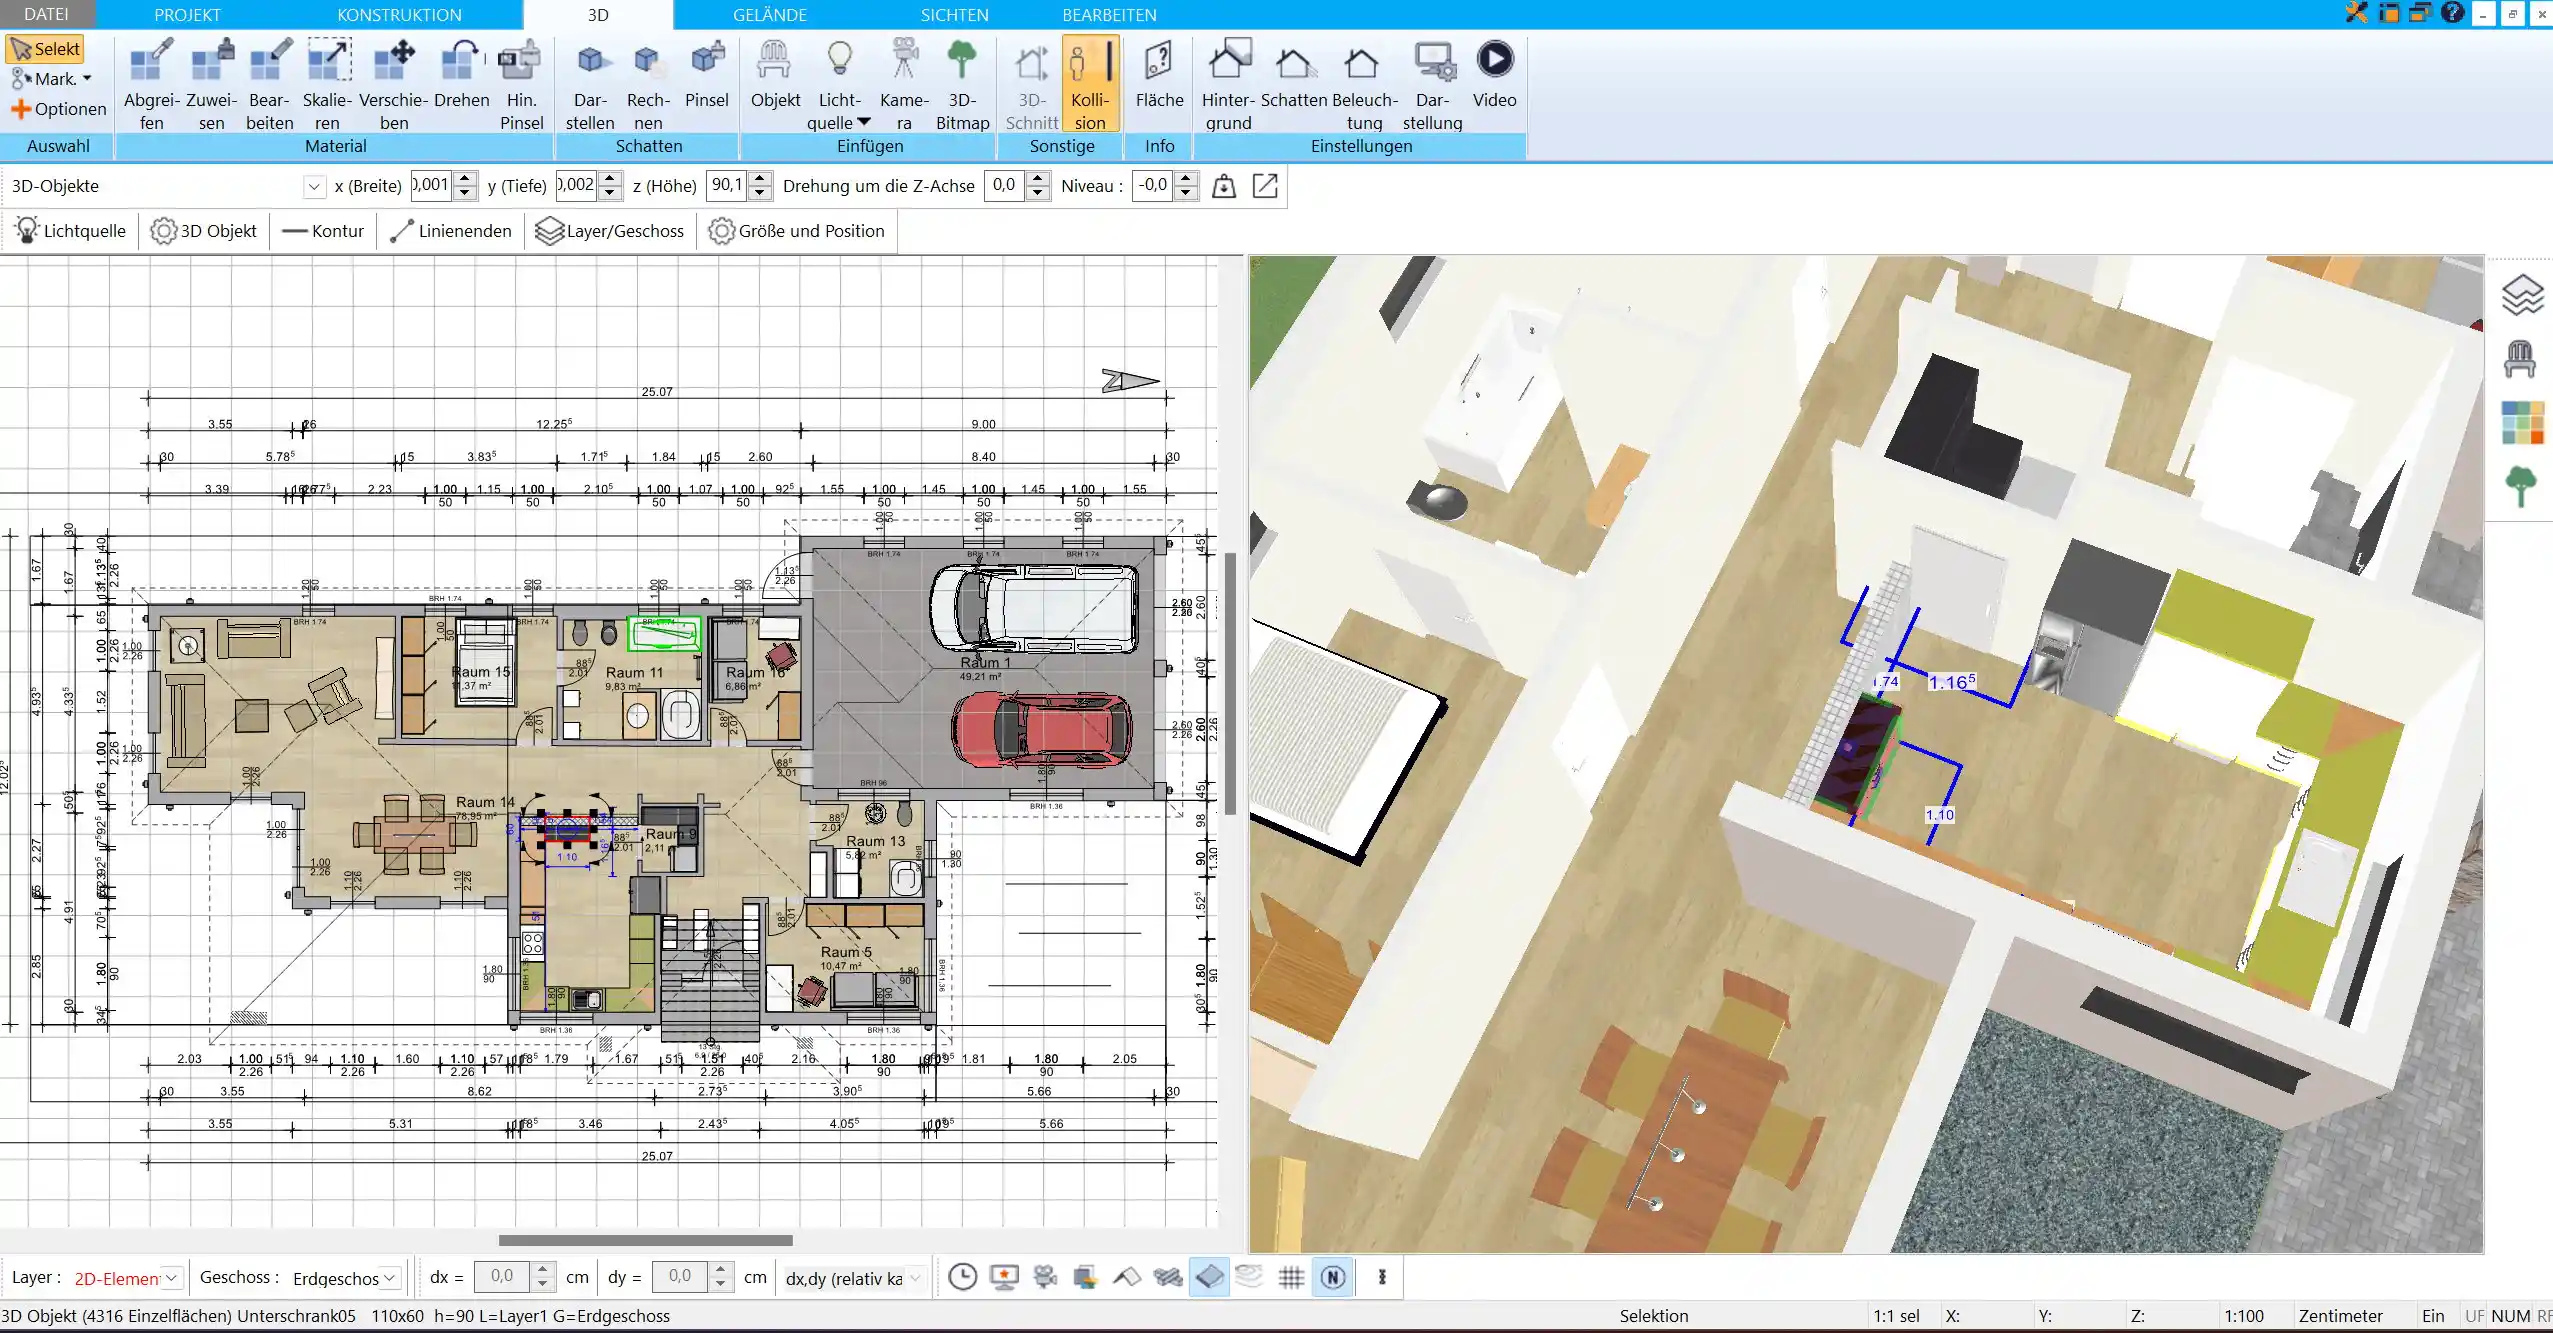Image resolution: width=2553 pixels, height=1333 pixels.
Task: Click the monitor star presentation icon
Action: (1004, 1277)
